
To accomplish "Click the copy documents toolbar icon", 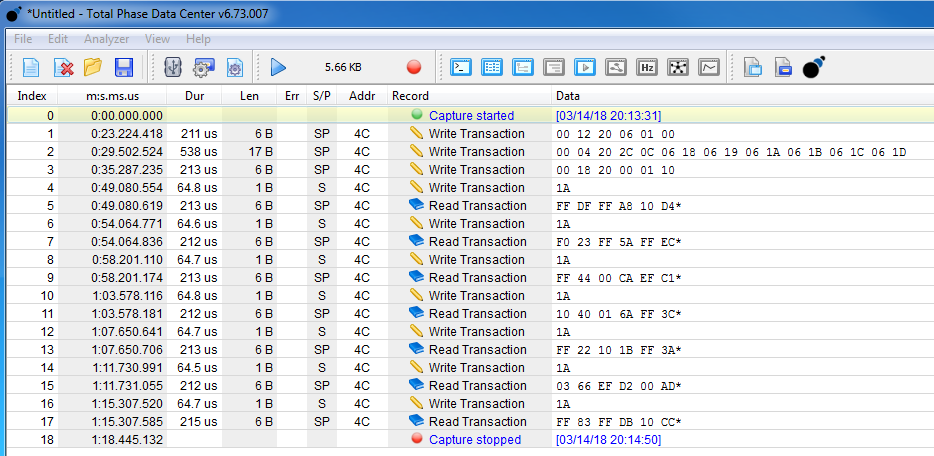I will tap(753, 67).
